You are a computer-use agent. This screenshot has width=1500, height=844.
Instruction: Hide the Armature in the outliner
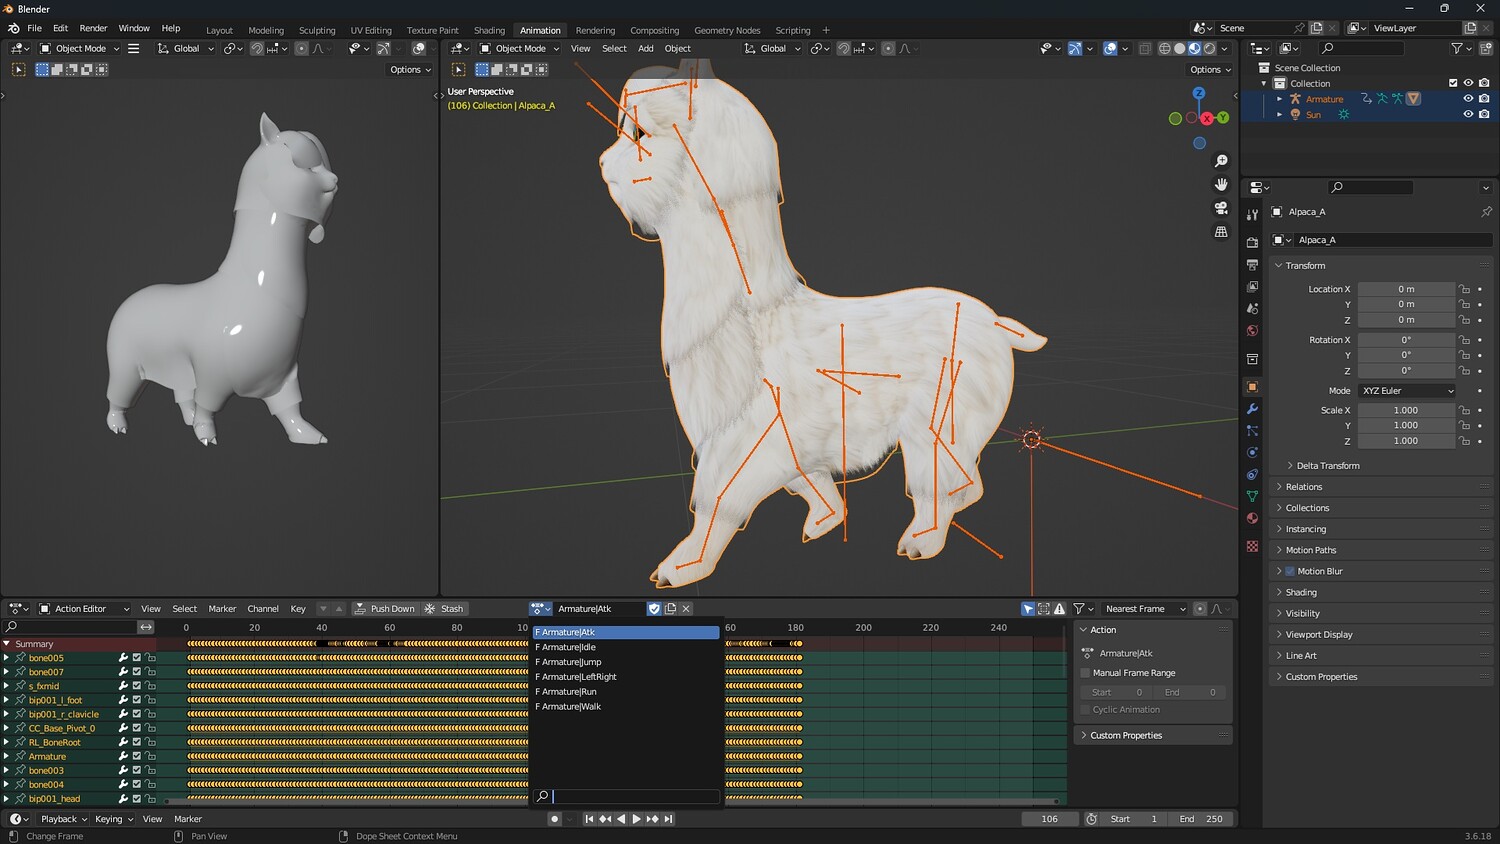1468,99
